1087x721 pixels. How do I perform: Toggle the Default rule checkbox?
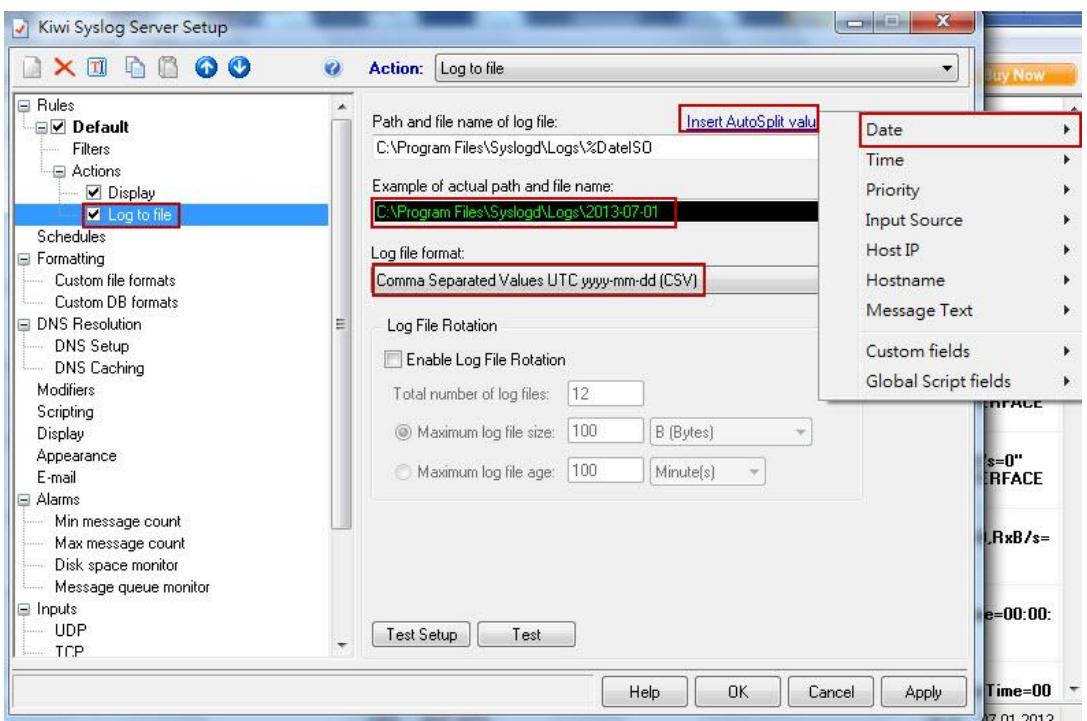point(58,127)
